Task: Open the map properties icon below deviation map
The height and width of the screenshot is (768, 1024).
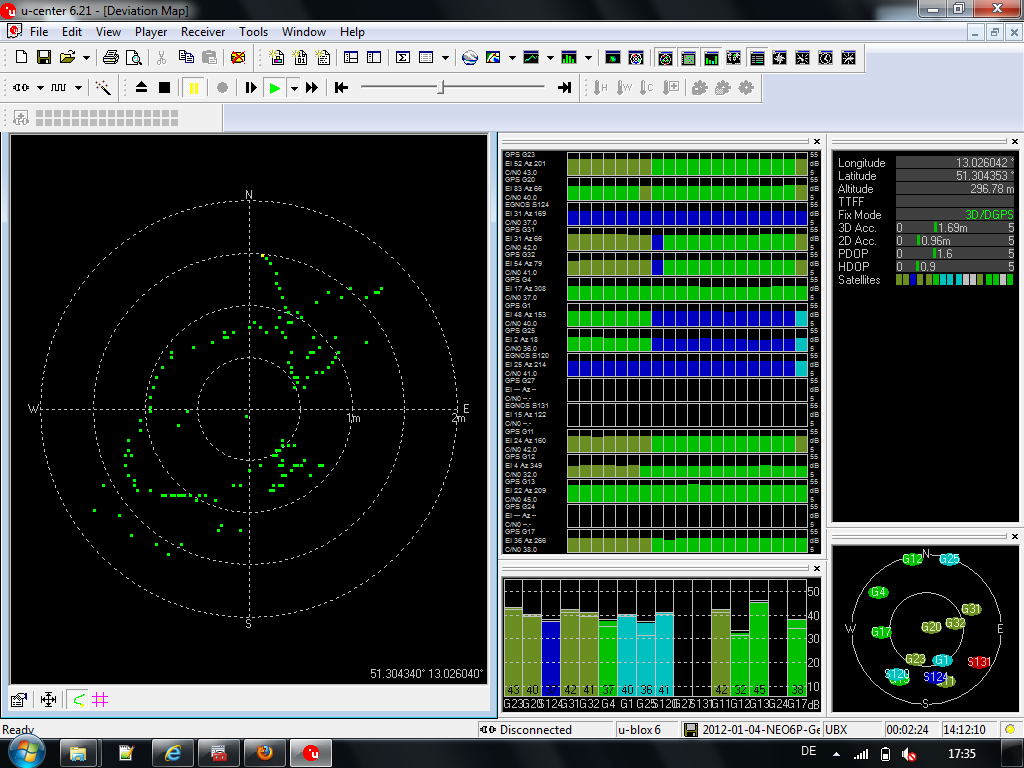Action: coord(19,700)
